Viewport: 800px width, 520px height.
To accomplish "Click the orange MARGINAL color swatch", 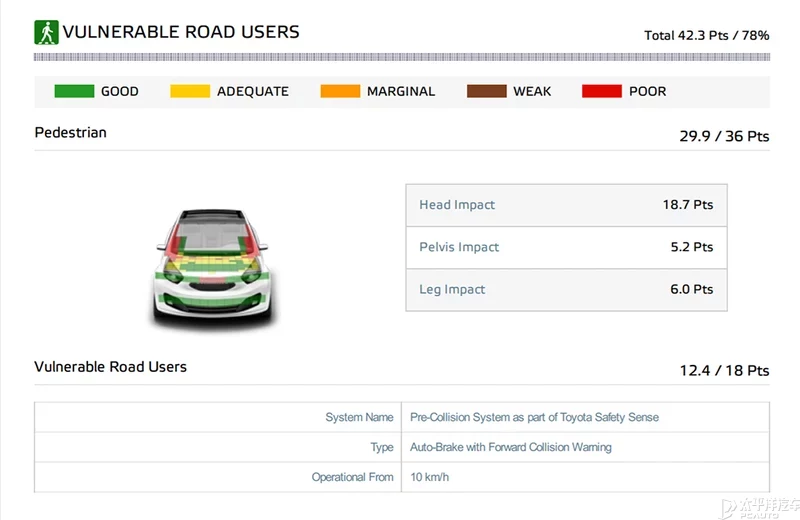I will click(340, 91).
